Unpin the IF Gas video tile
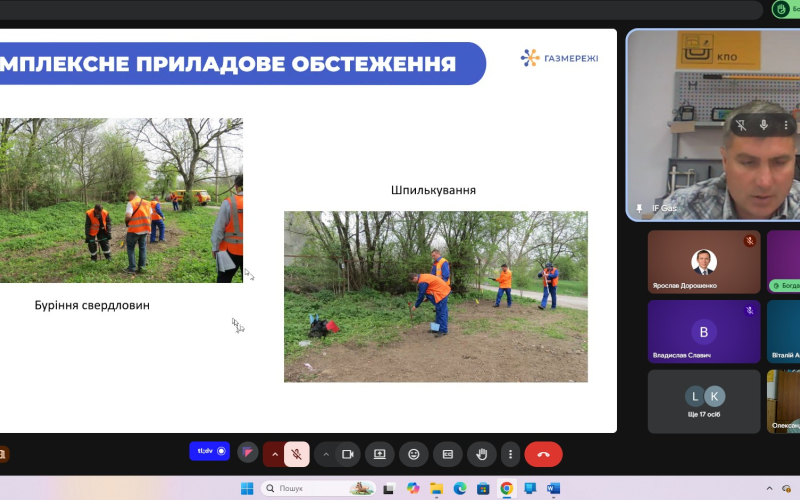 741,125
